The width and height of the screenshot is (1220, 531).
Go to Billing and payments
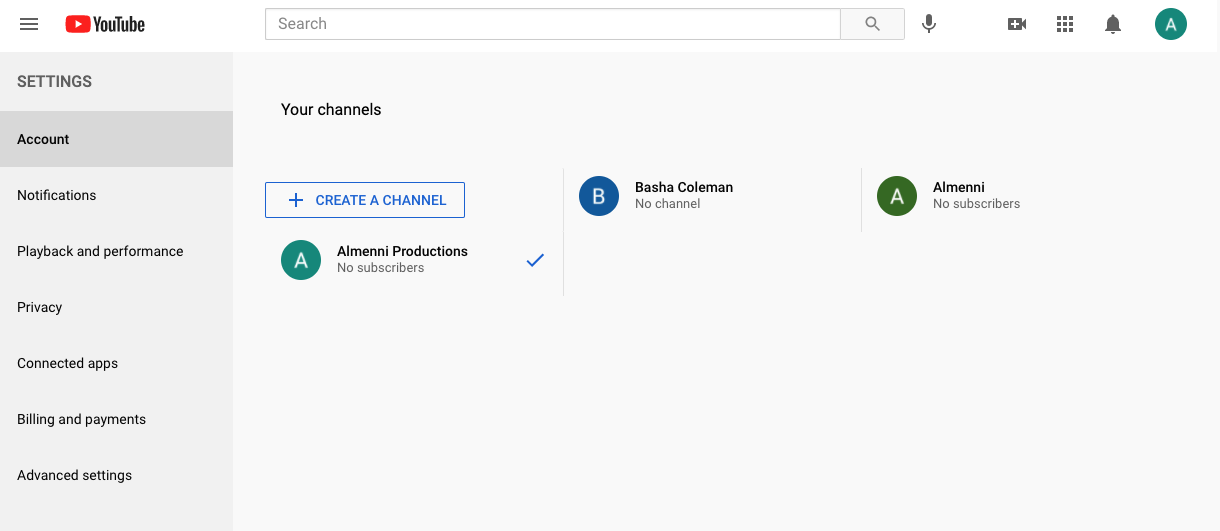(82, 419)
